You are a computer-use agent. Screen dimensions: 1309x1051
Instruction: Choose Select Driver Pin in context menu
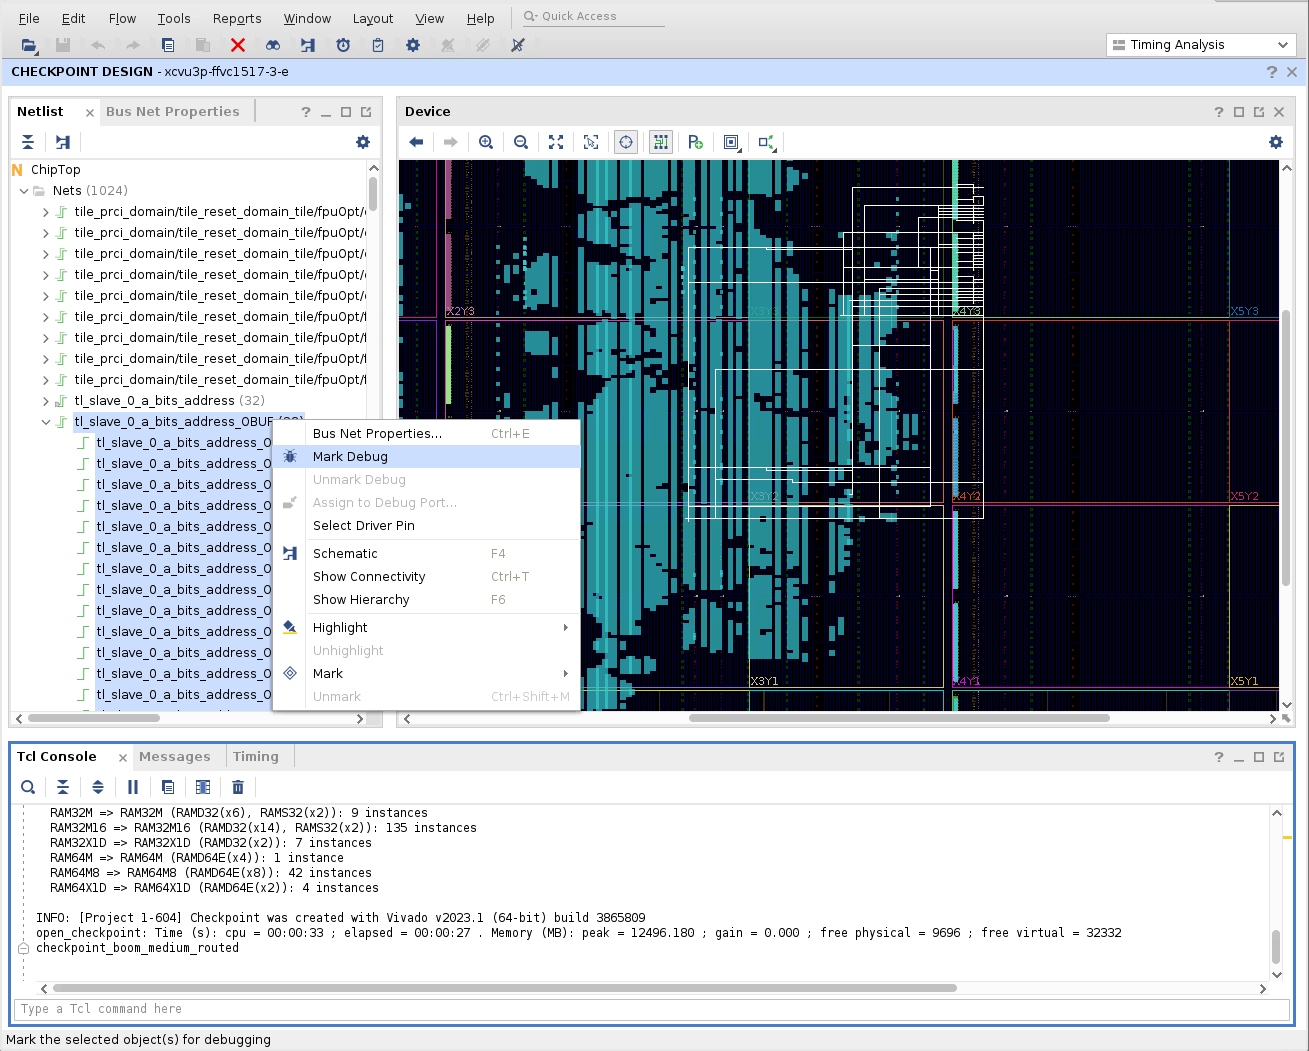click(427, 526)
